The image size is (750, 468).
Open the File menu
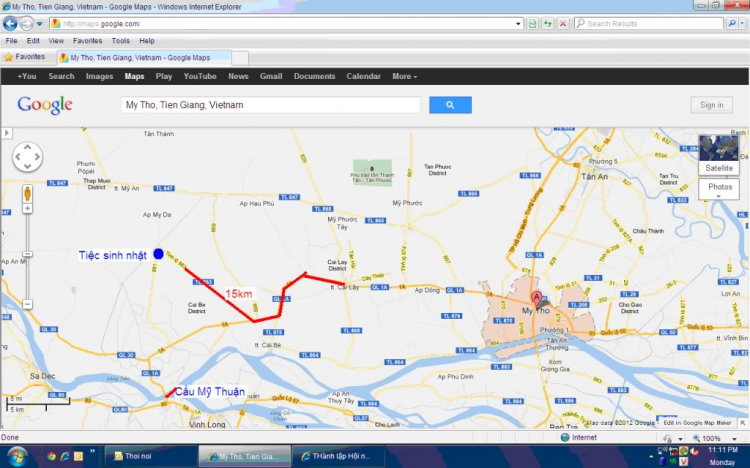click(x=11, y=41)
